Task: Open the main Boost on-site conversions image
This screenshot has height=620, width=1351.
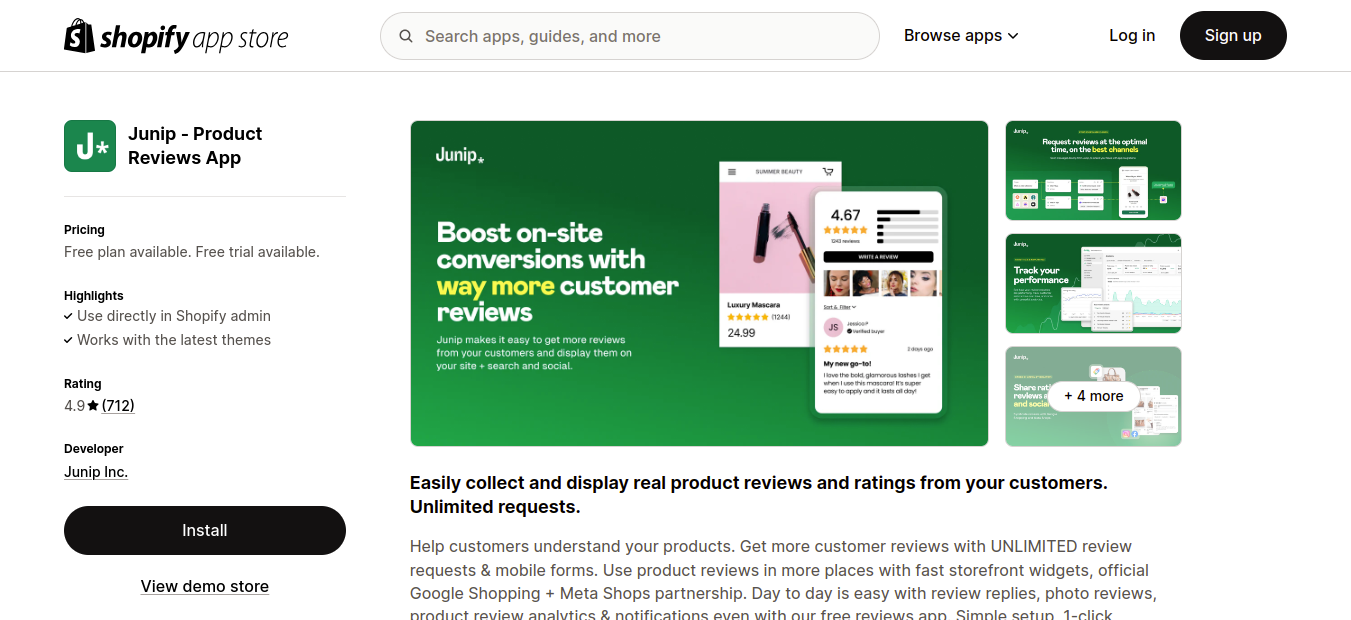Action: click(699, 283)
